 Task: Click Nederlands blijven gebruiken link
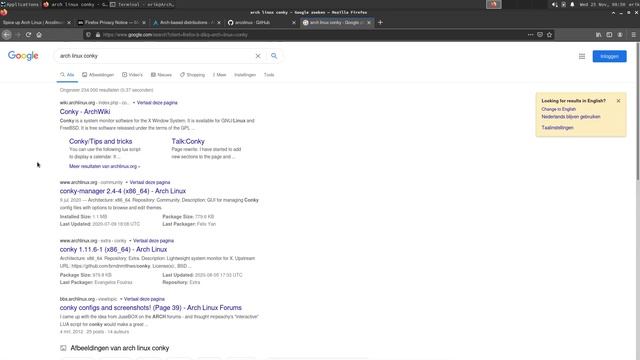[x=571, y=117]
